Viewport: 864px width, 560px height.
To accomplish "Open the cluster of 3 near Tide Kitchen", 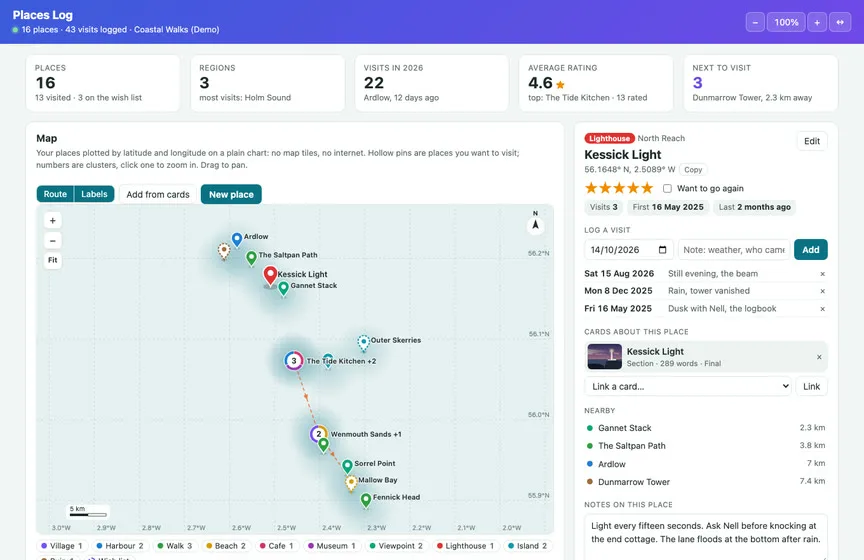I will pyautogui.click(x=294, y=360).
